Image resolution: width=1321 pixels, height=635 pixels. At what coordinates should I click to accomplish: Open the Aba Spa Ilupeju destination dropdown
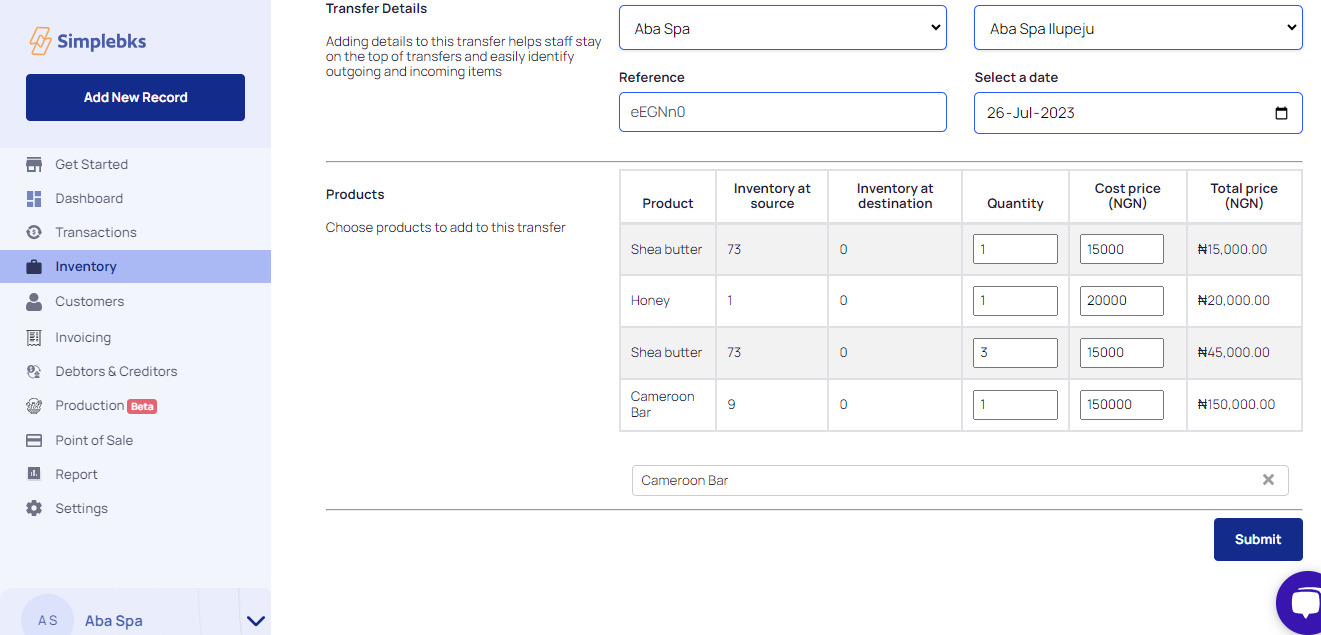click(1138, 28)
